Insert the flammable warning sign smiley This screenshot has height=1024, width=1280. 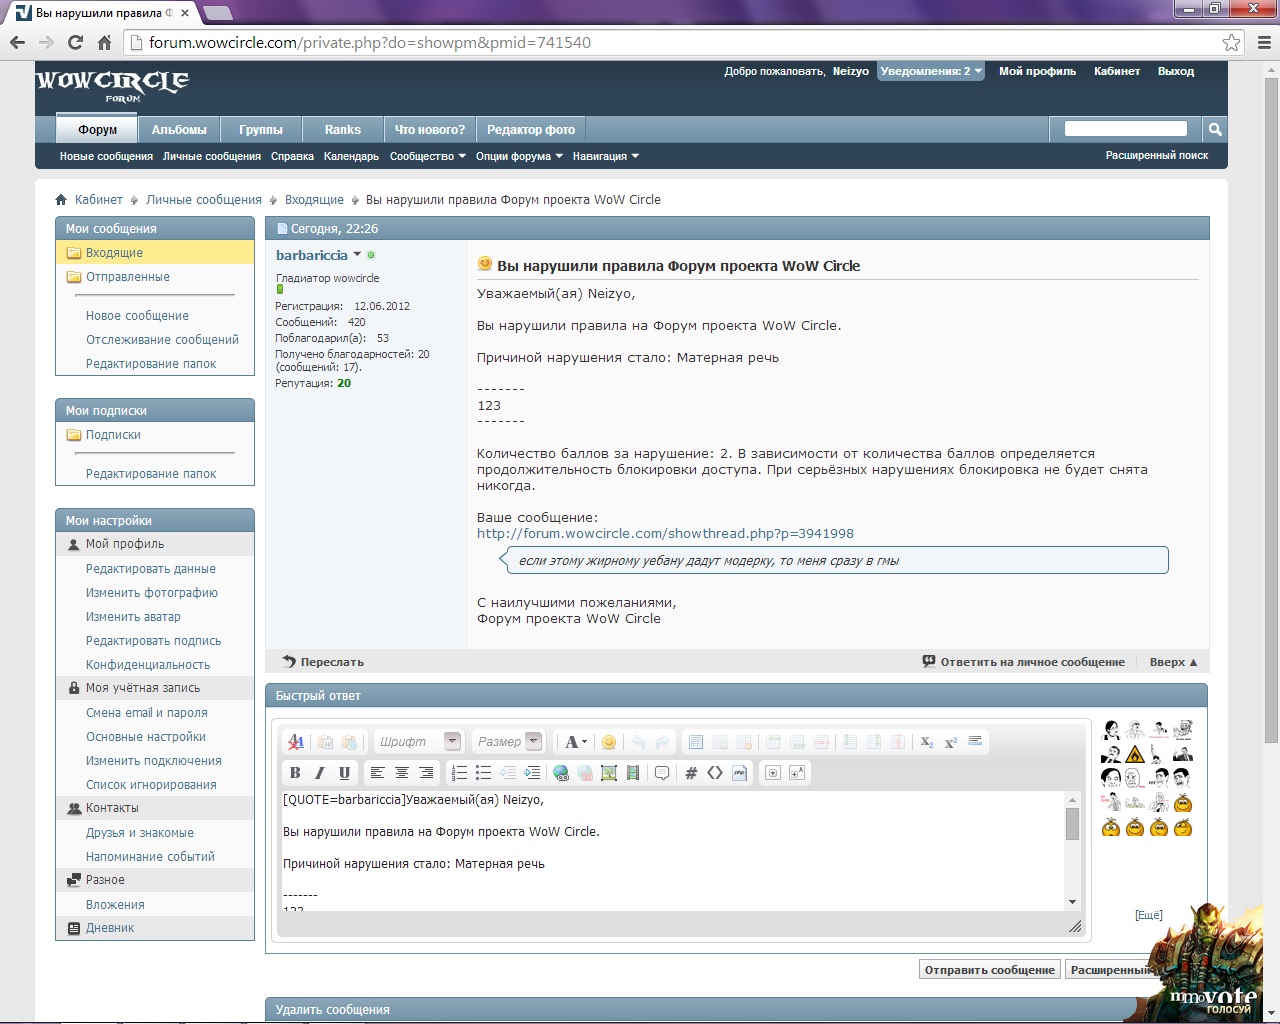point(1135,754)
